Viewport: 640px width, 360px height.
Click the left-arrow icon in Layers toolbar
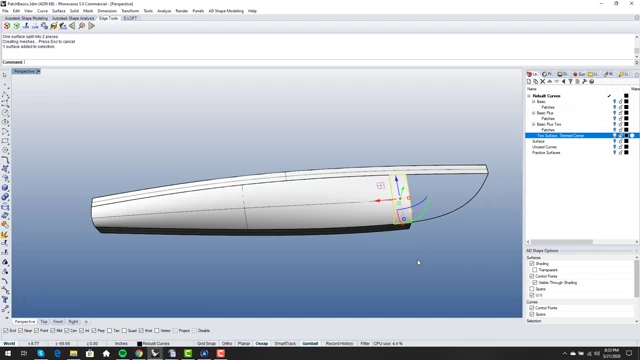click(563, 82)
